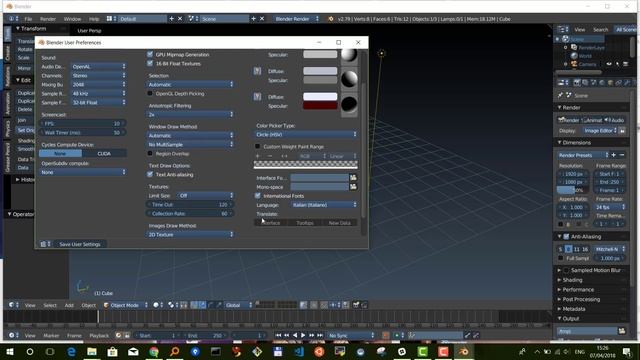This screenshot has height=360, width=640.
Task: Enable Region Overlap checkbox
Action: (x=150, y=153)
